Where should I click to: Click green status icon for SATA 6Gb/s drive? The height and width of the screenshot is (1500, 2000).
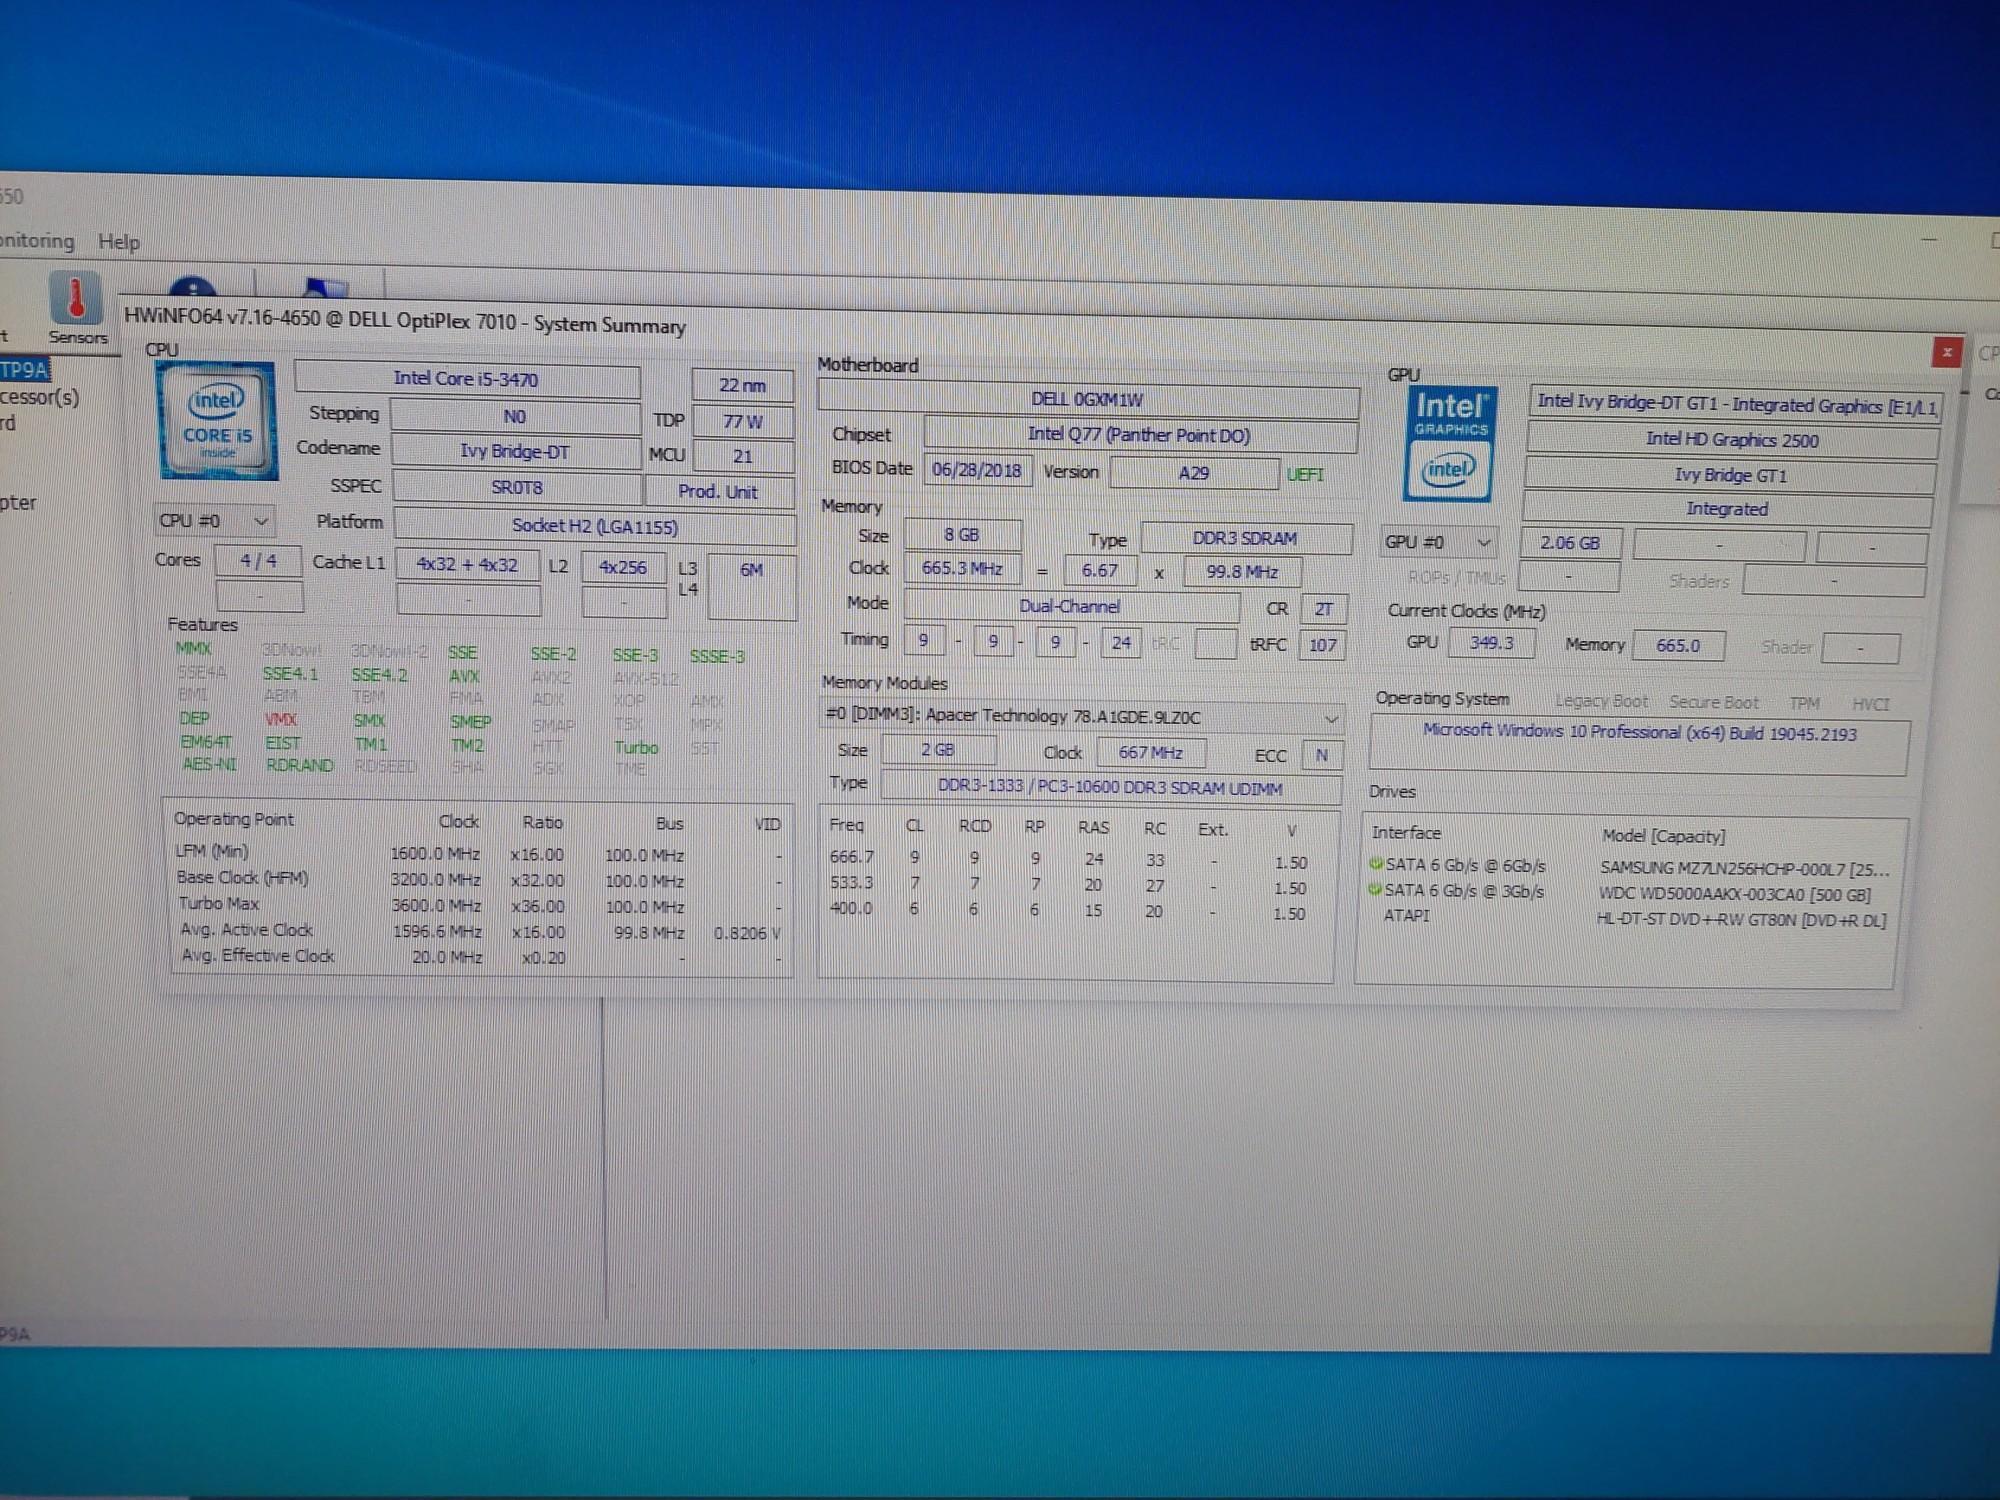[x=1375, y=863]
